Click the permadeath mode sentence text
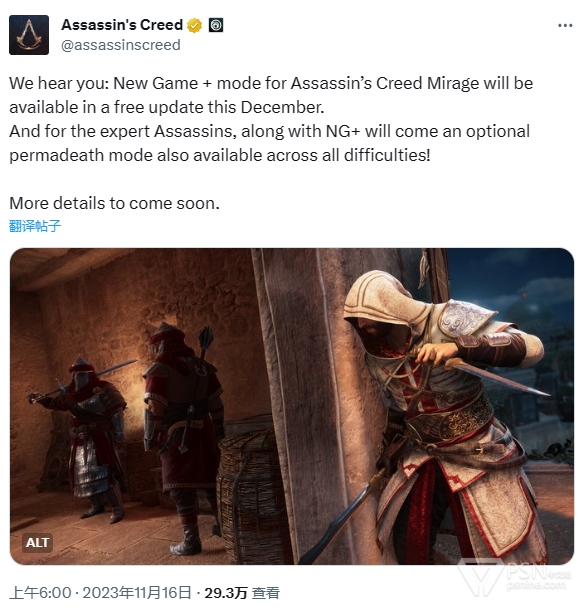This screenshot has height=608, width=583. coord(269,143)
